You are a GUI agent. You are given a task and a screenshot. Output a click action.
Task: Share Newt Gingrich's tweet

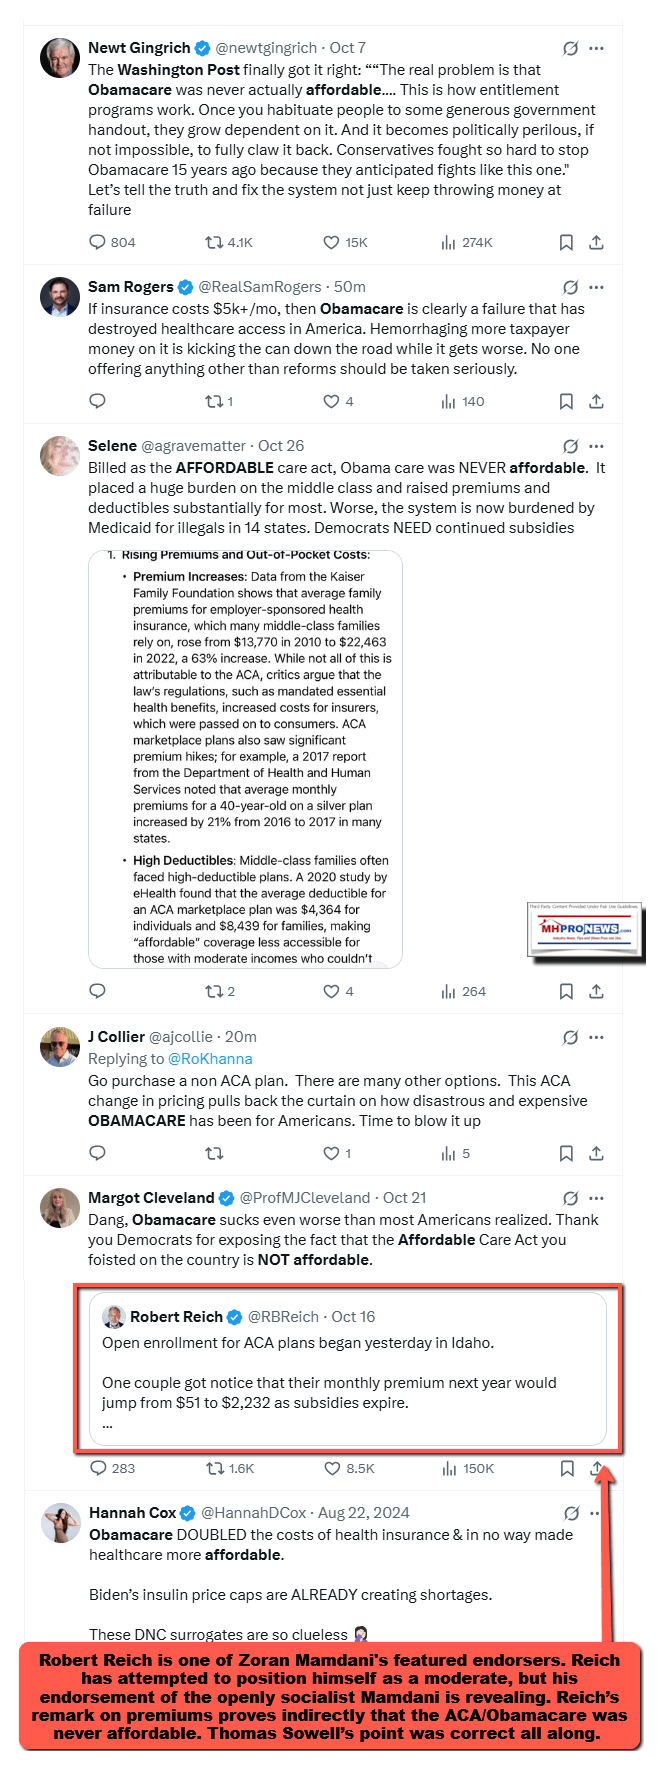point(596,242)
